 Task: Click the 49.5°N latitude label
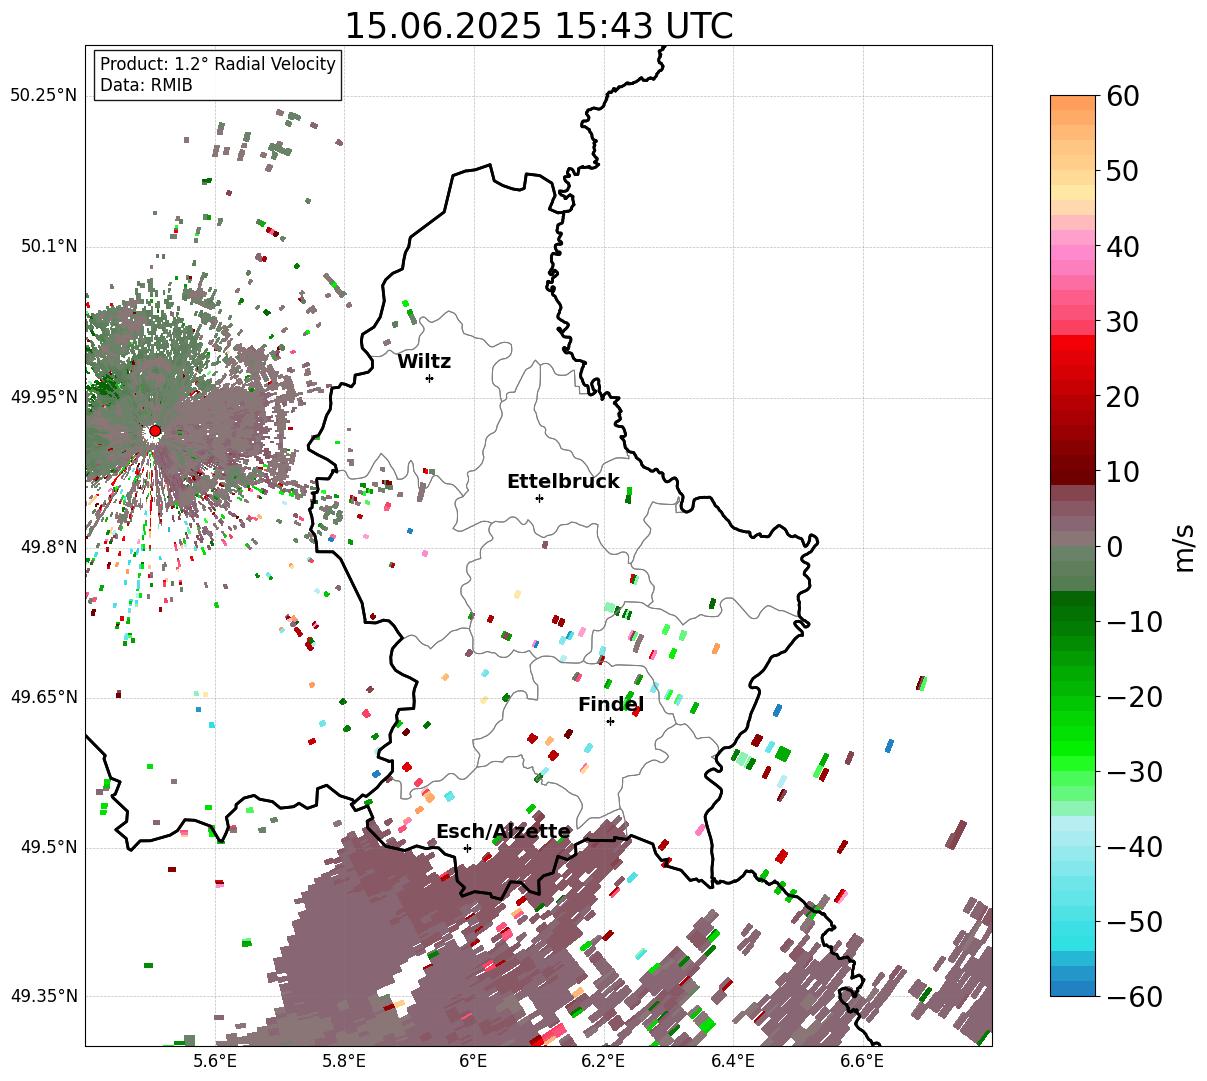click(48, 847)
